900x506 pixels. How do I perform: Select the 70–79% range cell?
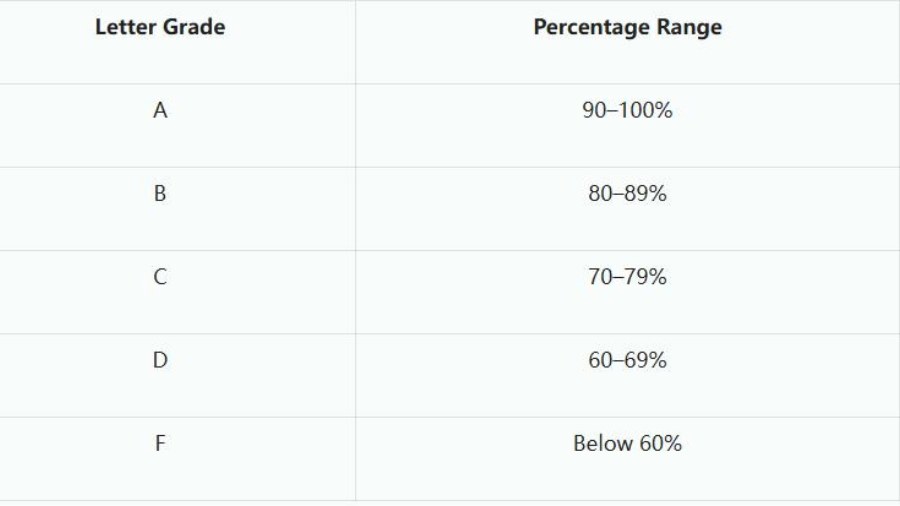(627, 276)
